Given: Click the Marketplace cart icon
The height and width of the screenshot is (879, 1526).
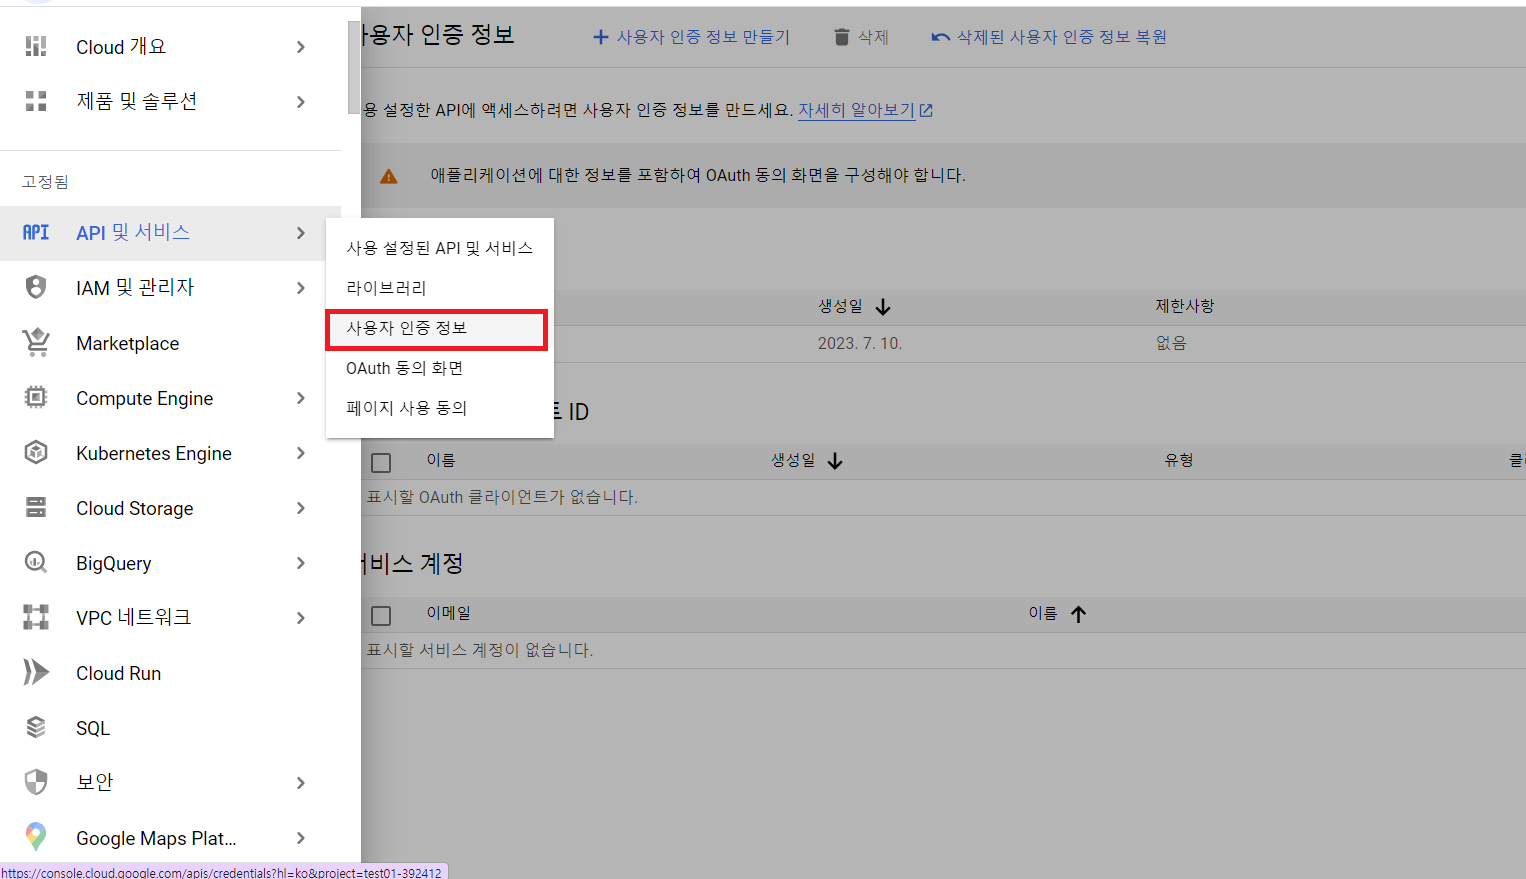Looking at the screenshot, I should (36, 342).
